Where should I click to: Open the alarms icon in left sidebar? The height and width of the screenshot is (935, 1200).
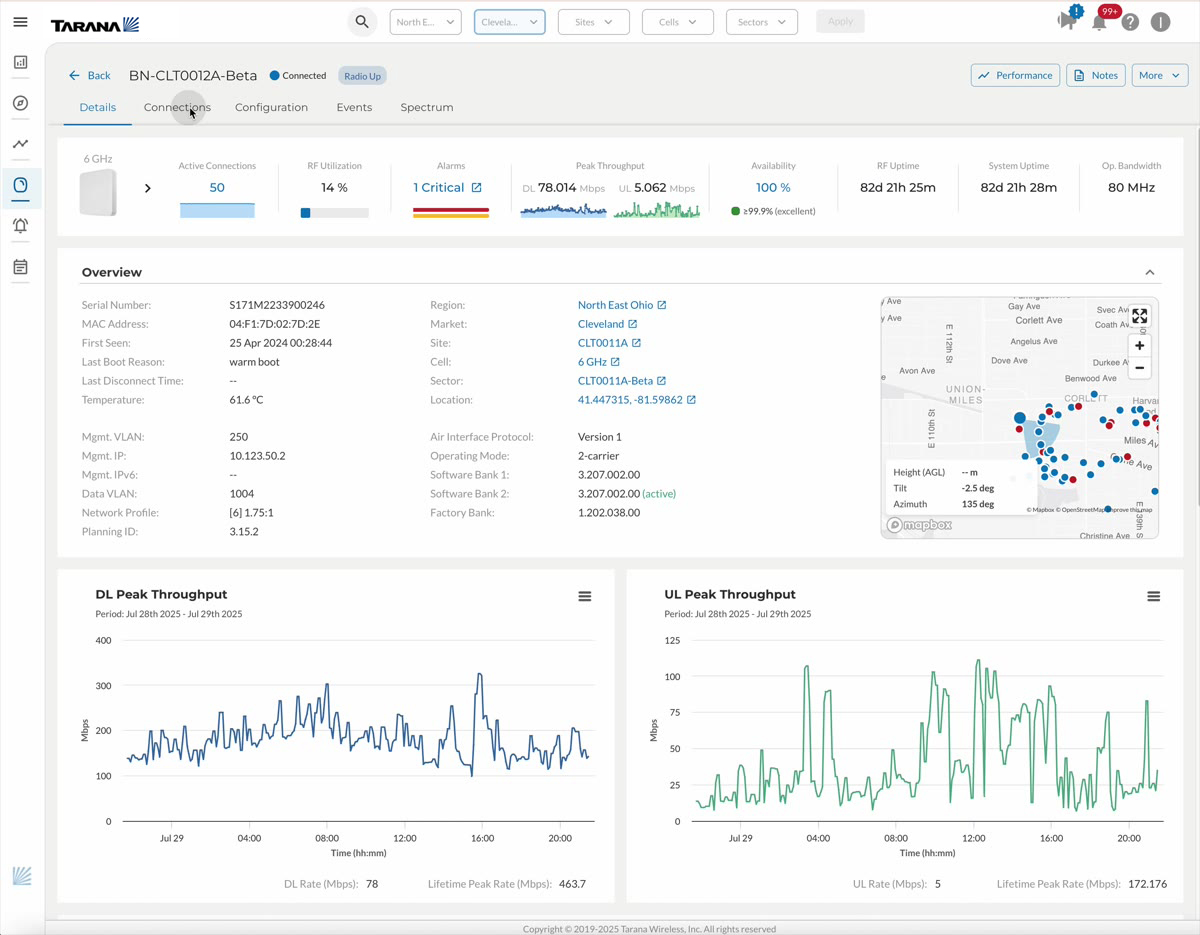pyautogui.click(x=20, y=226)
